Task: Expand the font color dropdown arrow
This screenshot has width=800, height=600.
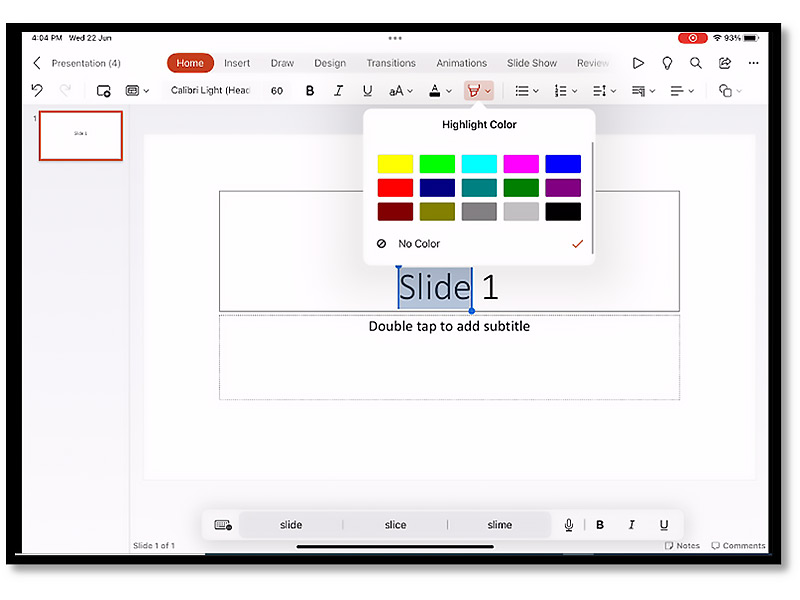Action: coord(449,91)
